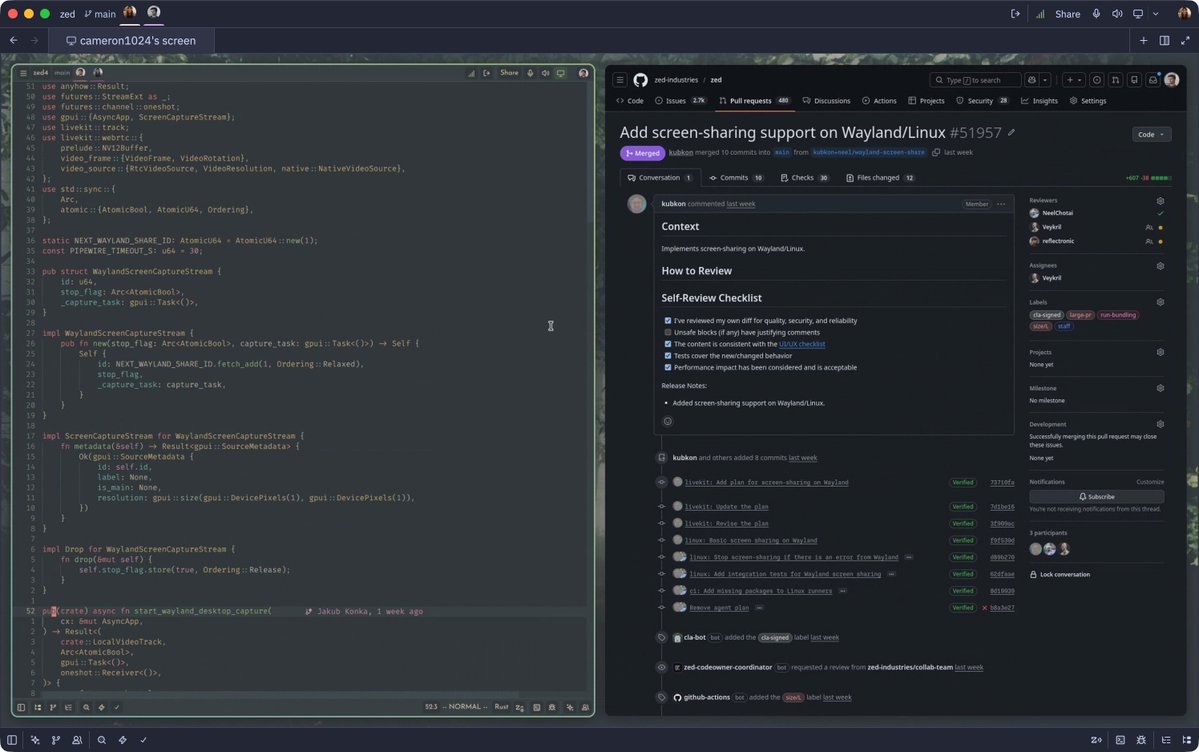Click Rust language selector in shared editor
1199x752 pixels.
click(501, 707)
